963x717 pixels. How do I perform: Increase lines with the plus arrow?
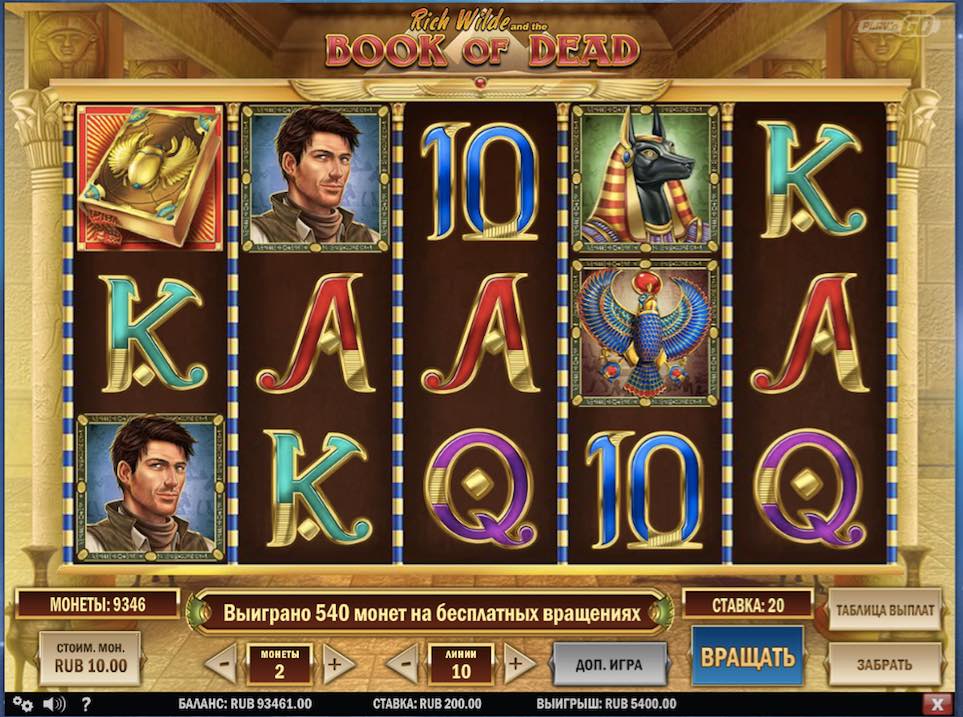[x=517, y=664]
